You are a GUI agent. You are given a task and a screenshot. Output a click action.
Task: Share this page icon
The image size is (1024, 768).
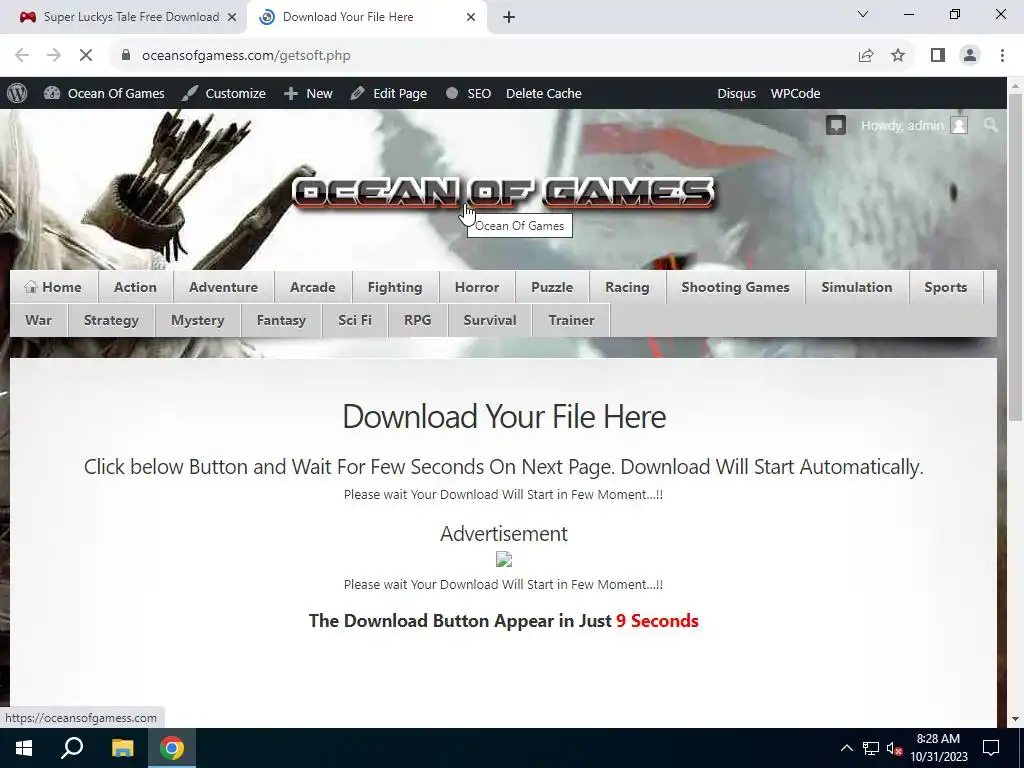(866, 56)
